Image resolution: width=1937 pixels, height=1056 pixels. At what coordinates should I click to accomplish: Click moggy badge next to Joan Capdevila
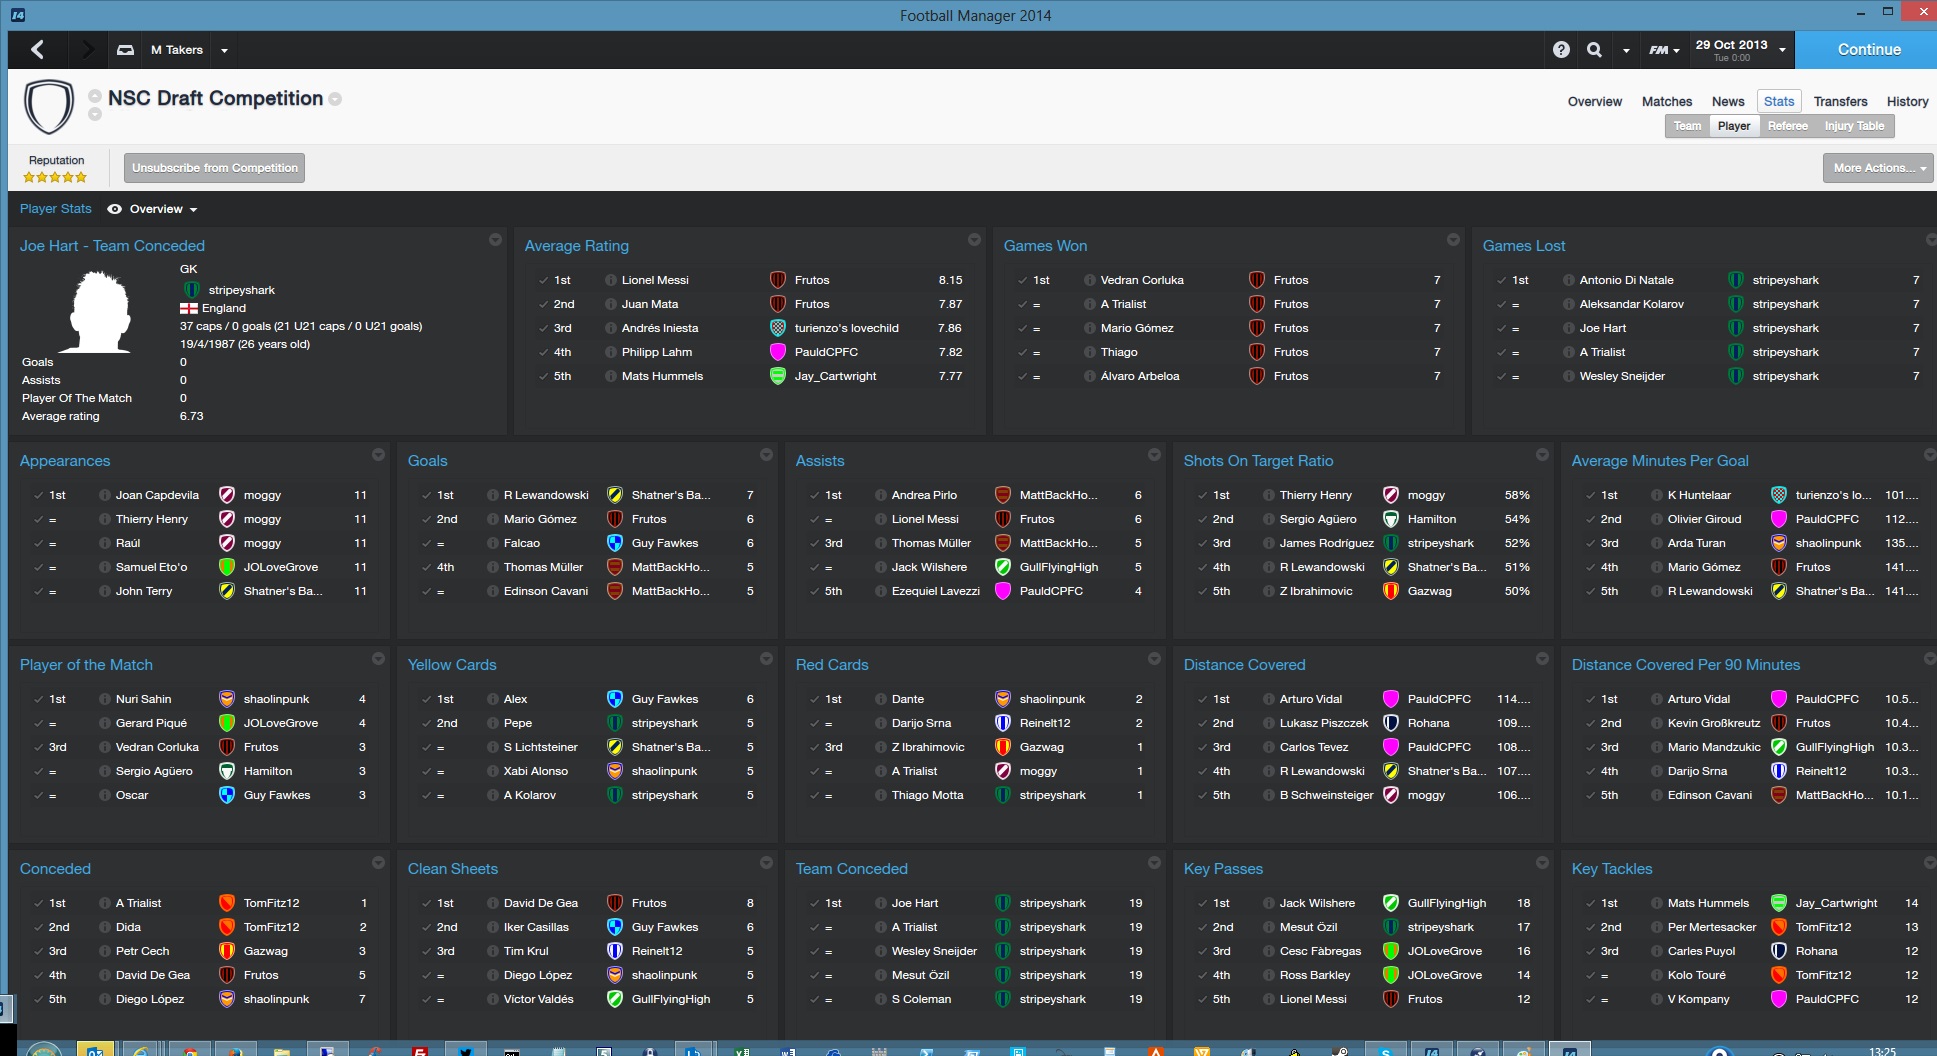(x=227, y=495)
